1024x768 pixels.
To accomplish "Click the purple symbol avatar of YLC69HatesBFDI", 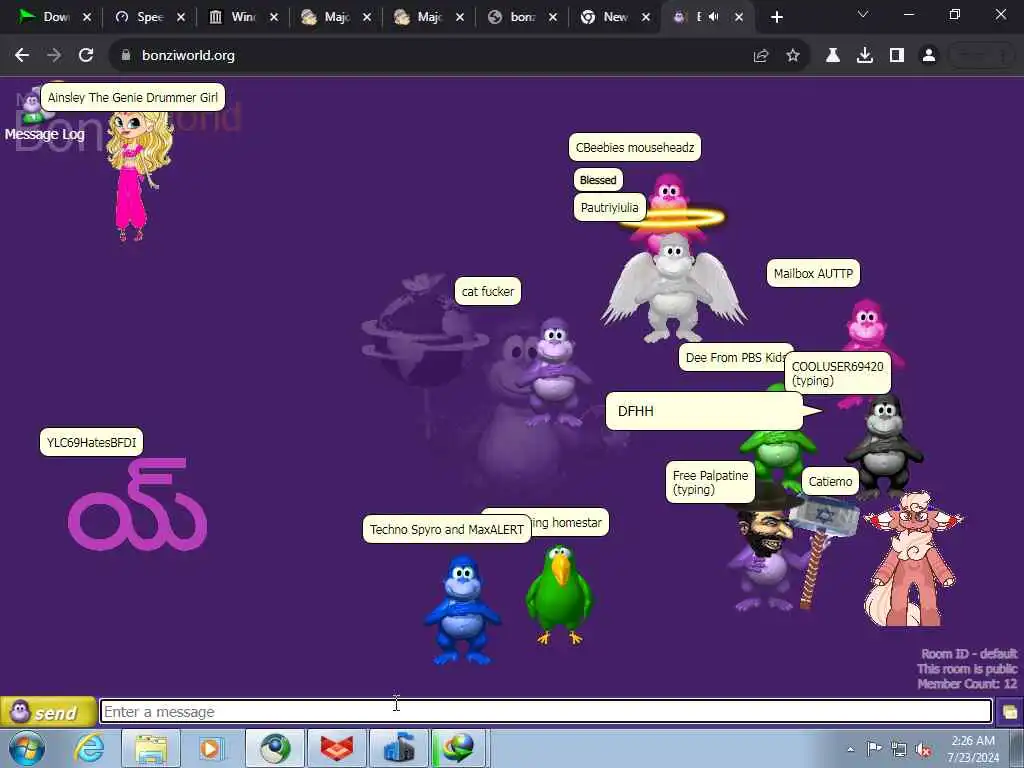I will [137, 504].
